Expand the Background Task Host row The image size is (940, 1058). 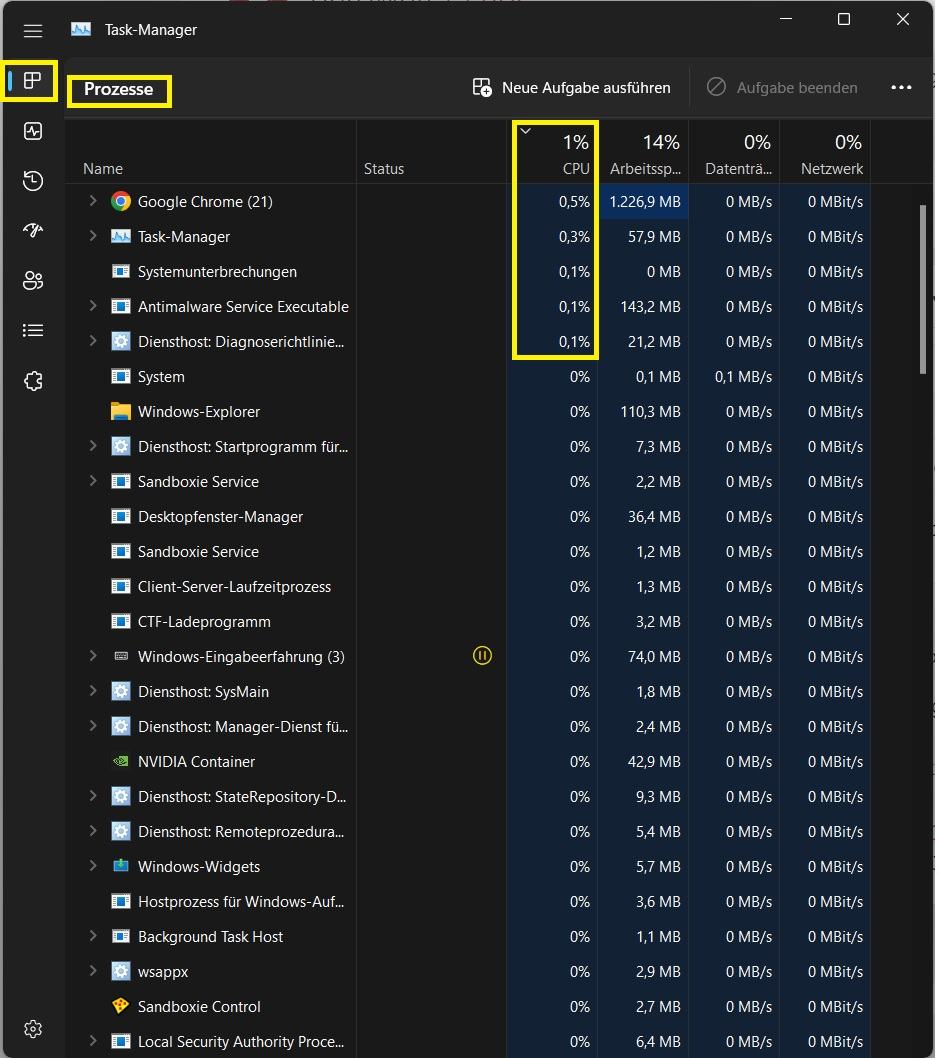[93, 935]
